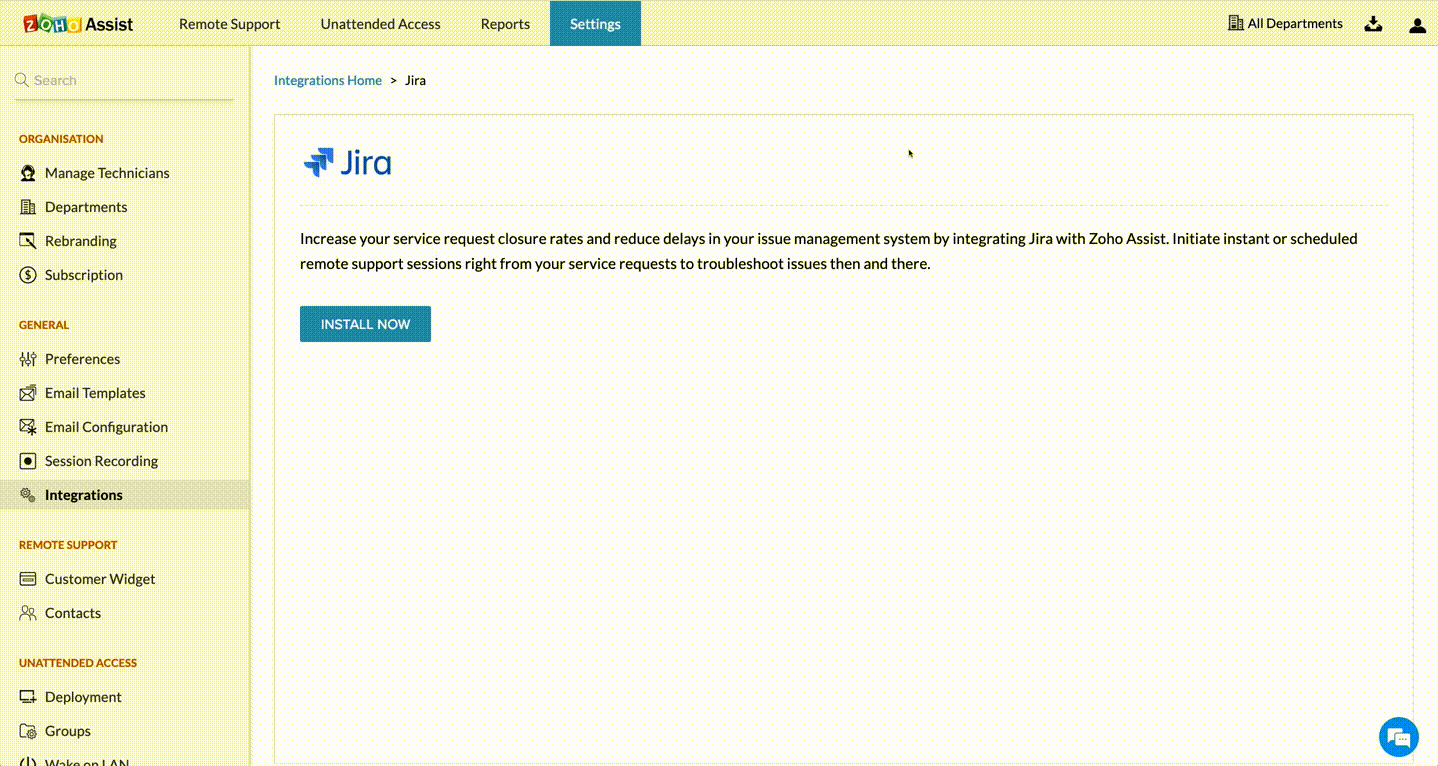Image resolution: width=1438 pixels, height=766 pixels.
Task: Click the Jira breadcrumb text
Action: [415, 80]
